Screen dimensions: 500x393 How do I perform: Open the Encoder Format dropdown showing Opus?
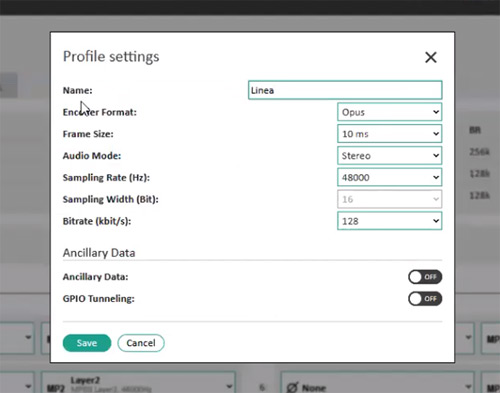click(389, 112)
